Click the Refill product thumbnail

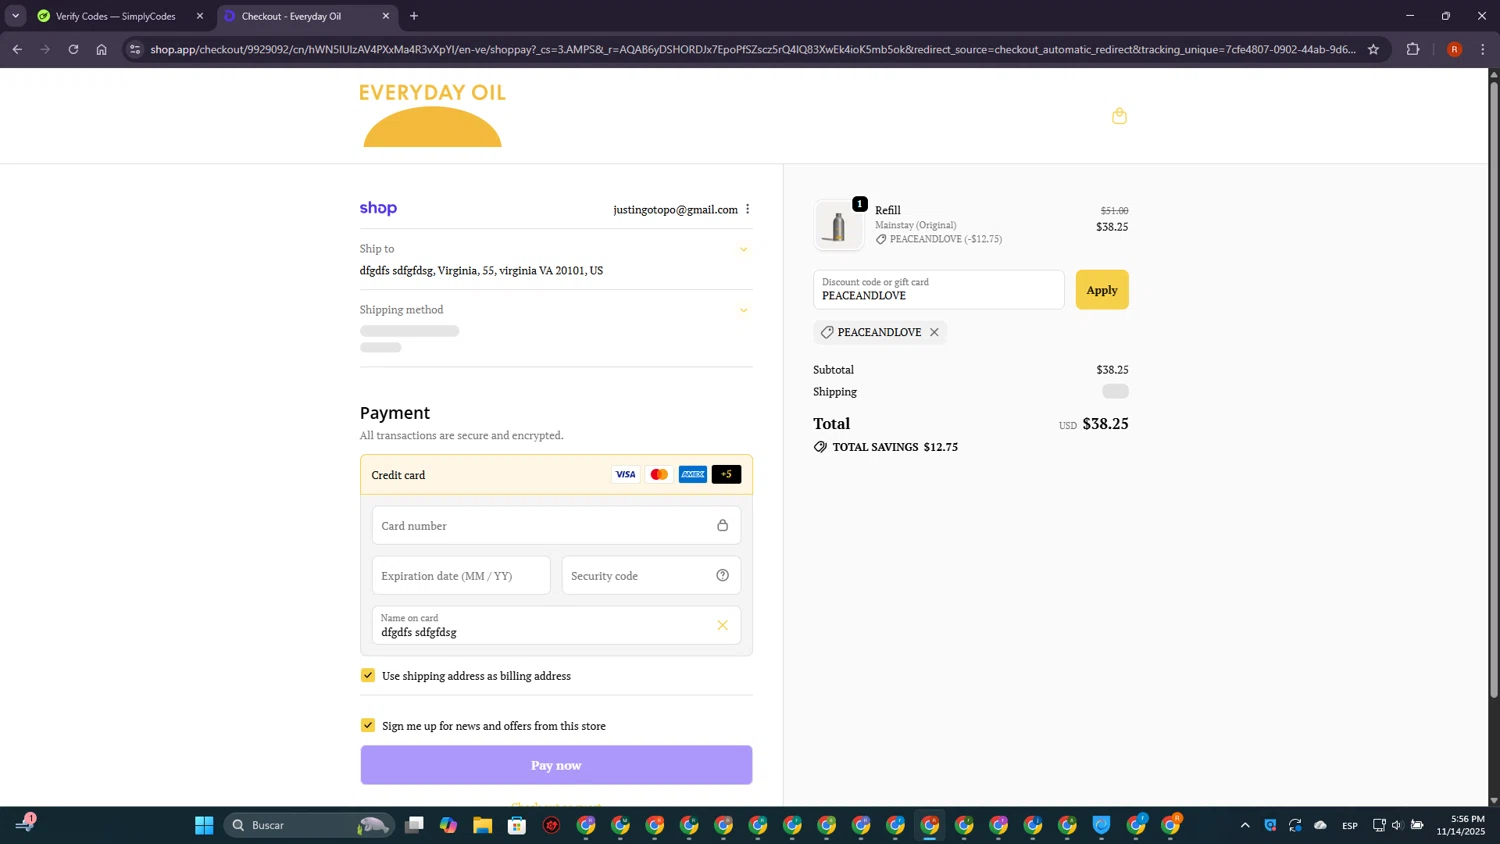tap(838, 225)
